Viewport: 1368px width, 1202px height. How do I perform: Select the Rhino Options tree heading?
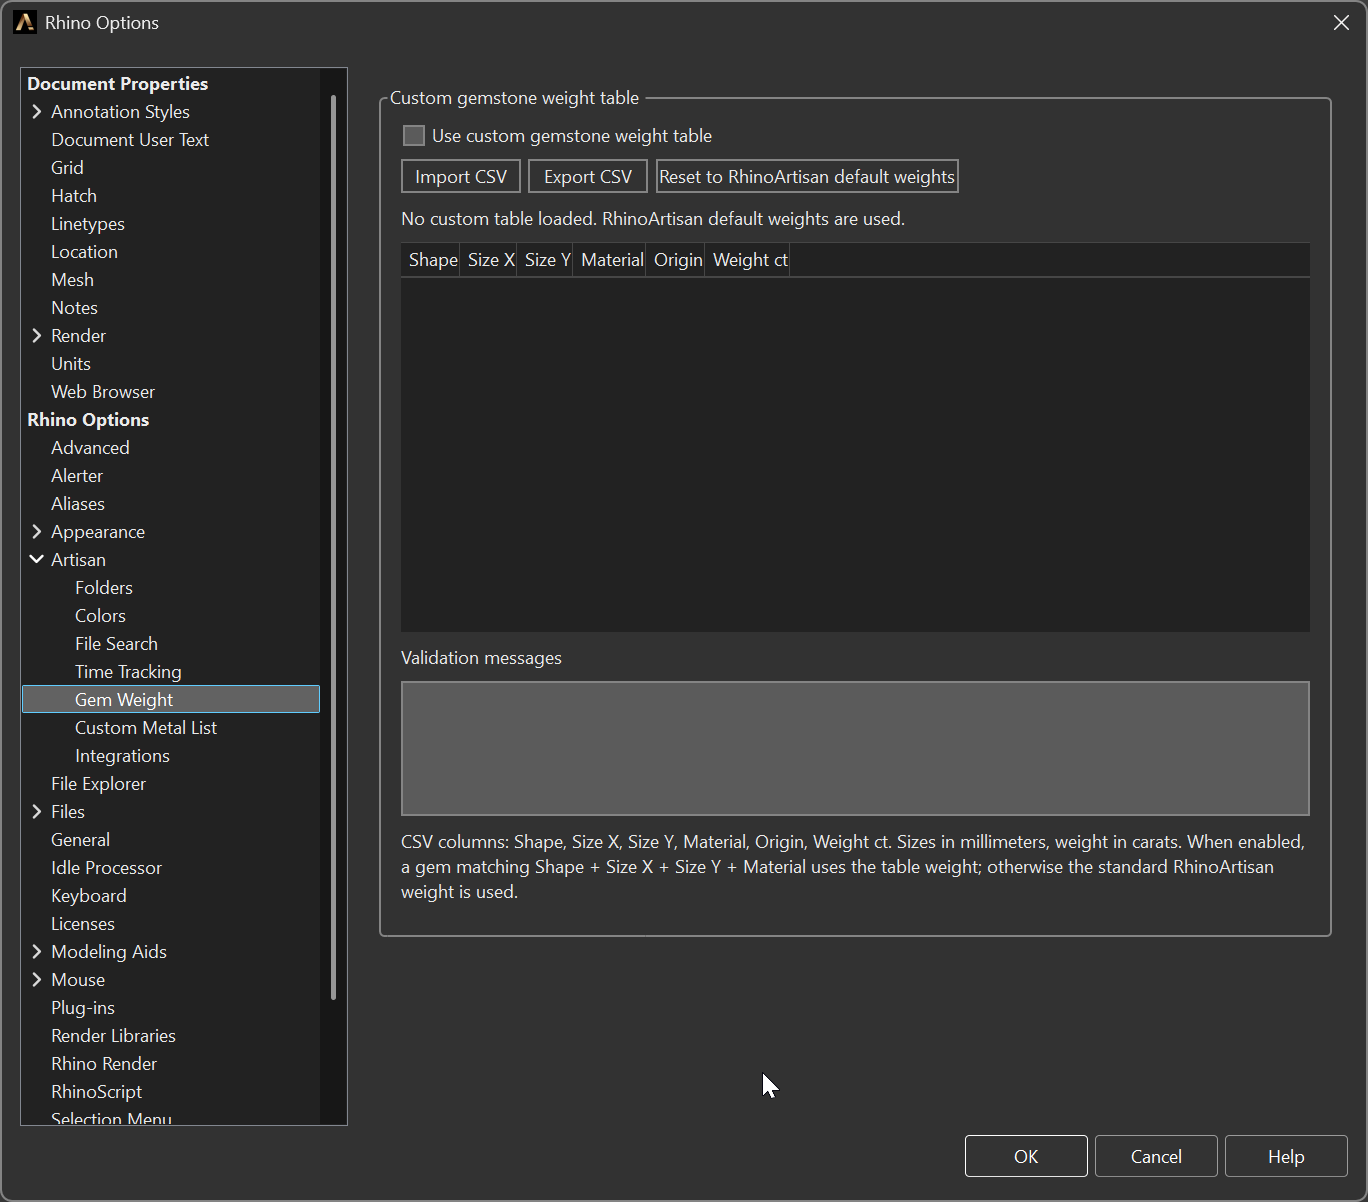88,419
